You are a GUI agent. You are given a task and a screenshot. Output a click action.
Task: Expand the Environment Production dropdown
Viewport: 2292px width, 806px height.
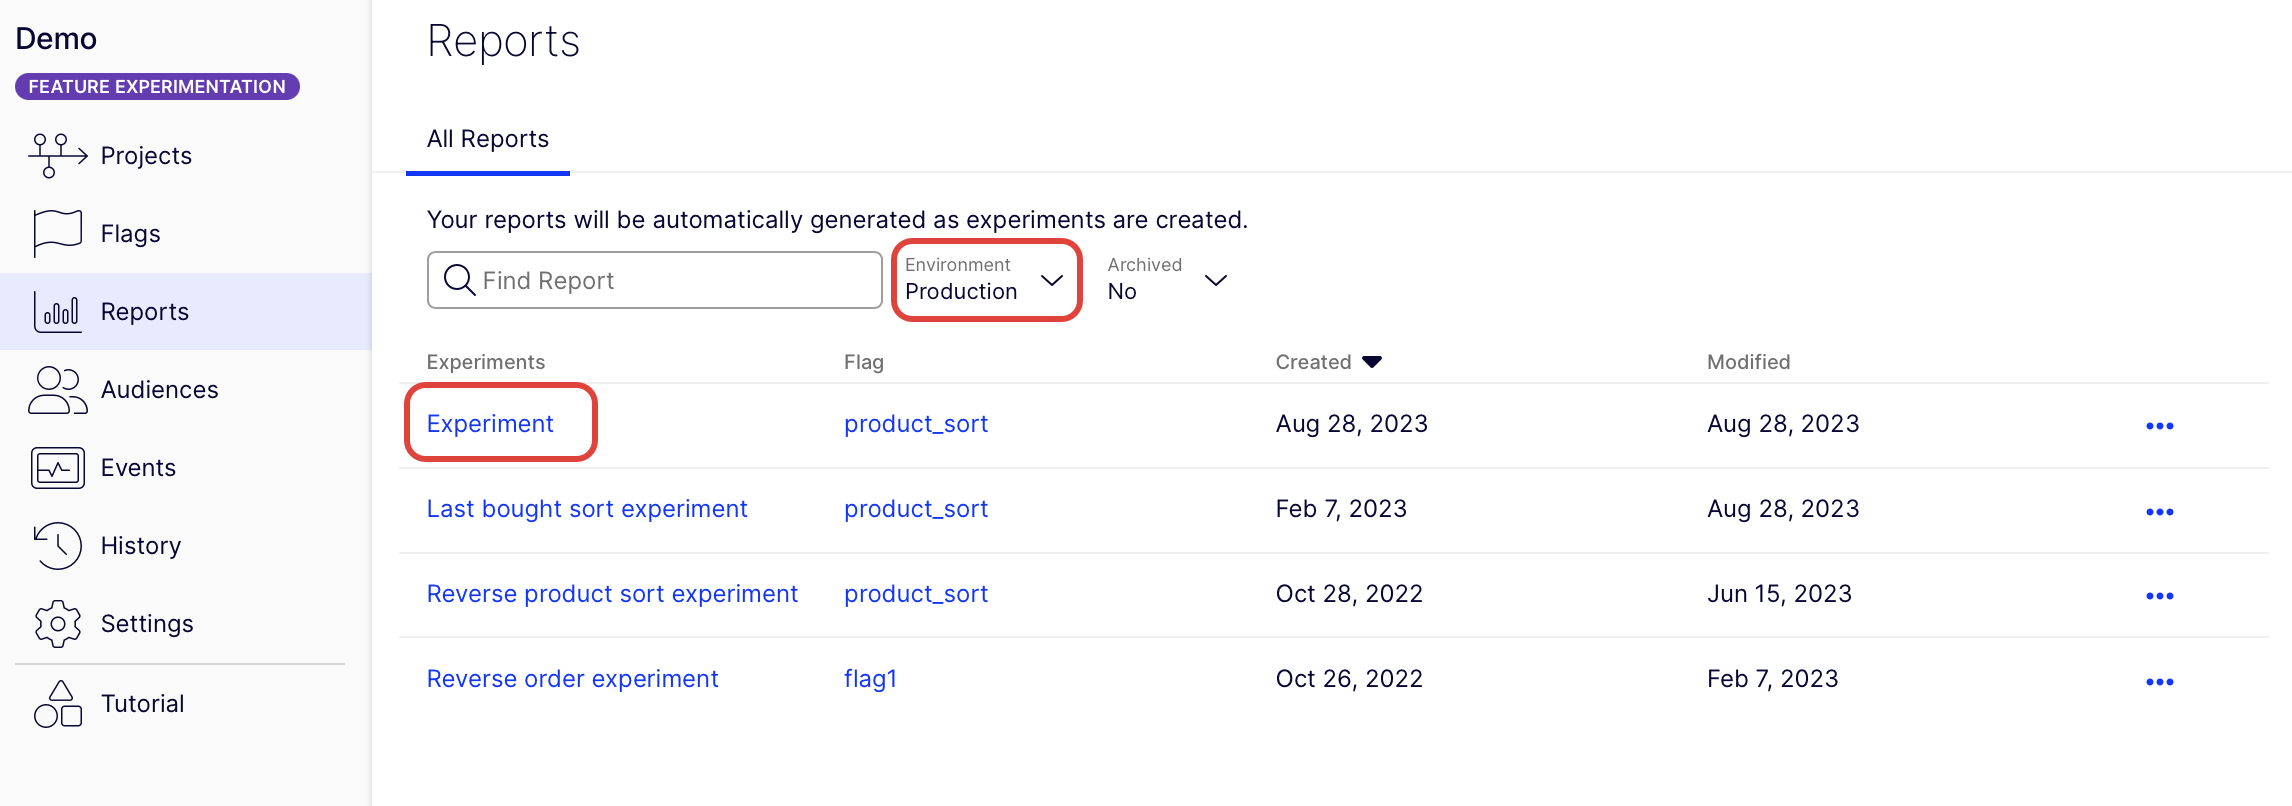pyautogui.click(x=986, y=280)
